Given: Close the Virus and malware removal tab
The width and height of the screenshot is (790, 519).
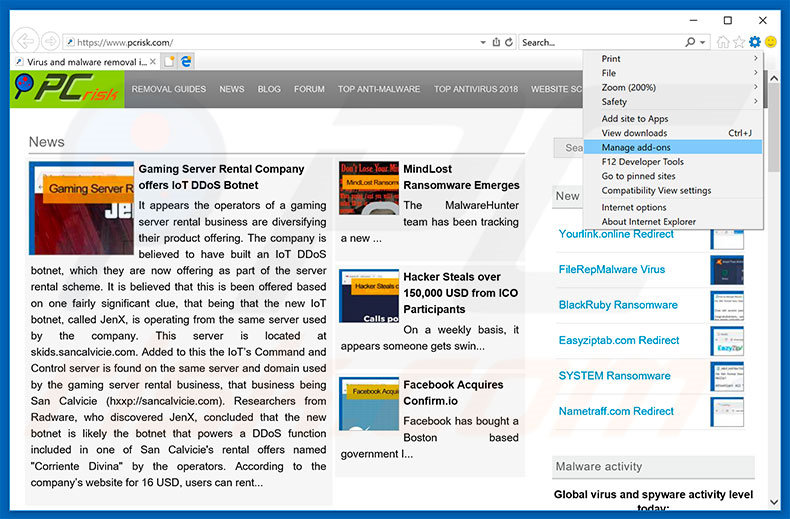Looking at the screenshot, I should (153, 61).
